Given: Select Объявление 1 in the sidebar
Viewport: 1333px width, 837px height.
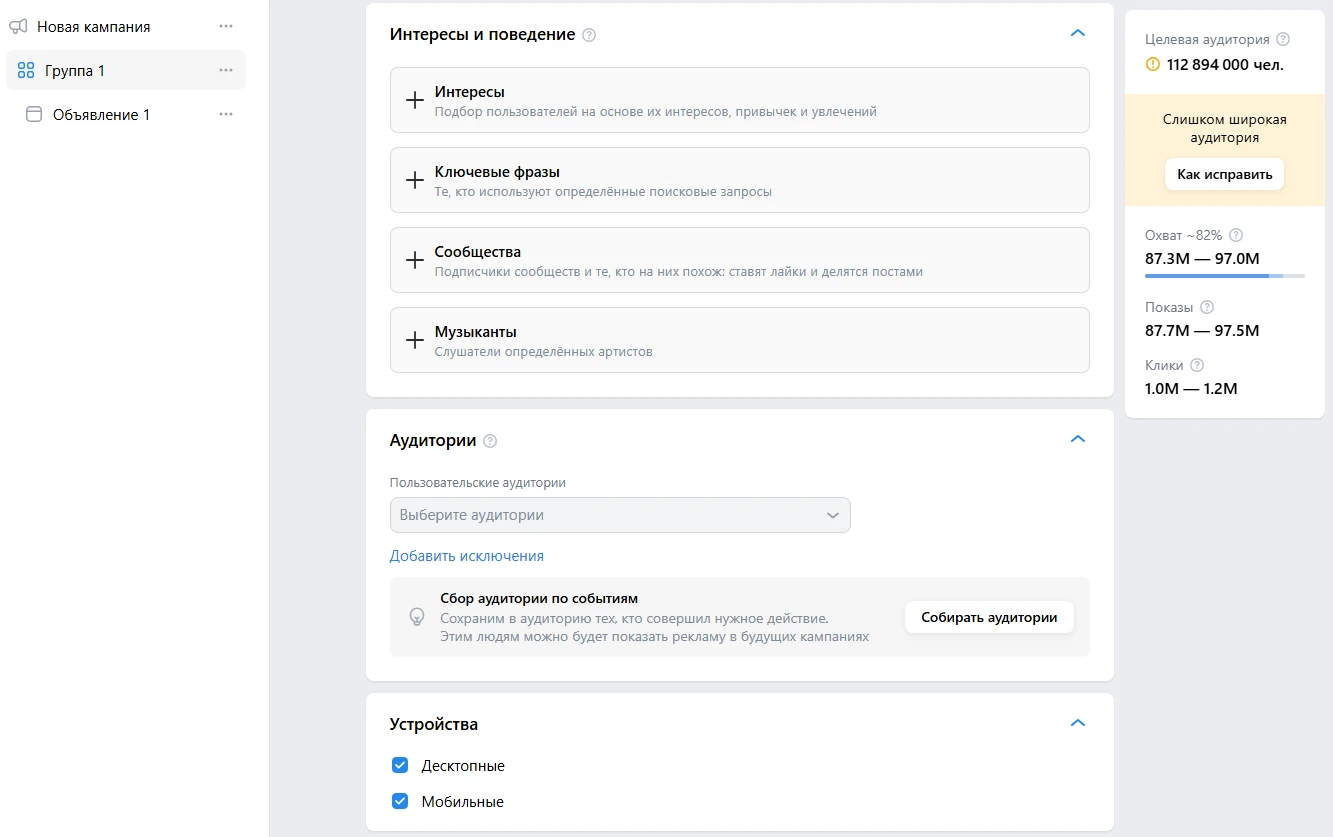Looking at the screenshot, I should 101,115.
